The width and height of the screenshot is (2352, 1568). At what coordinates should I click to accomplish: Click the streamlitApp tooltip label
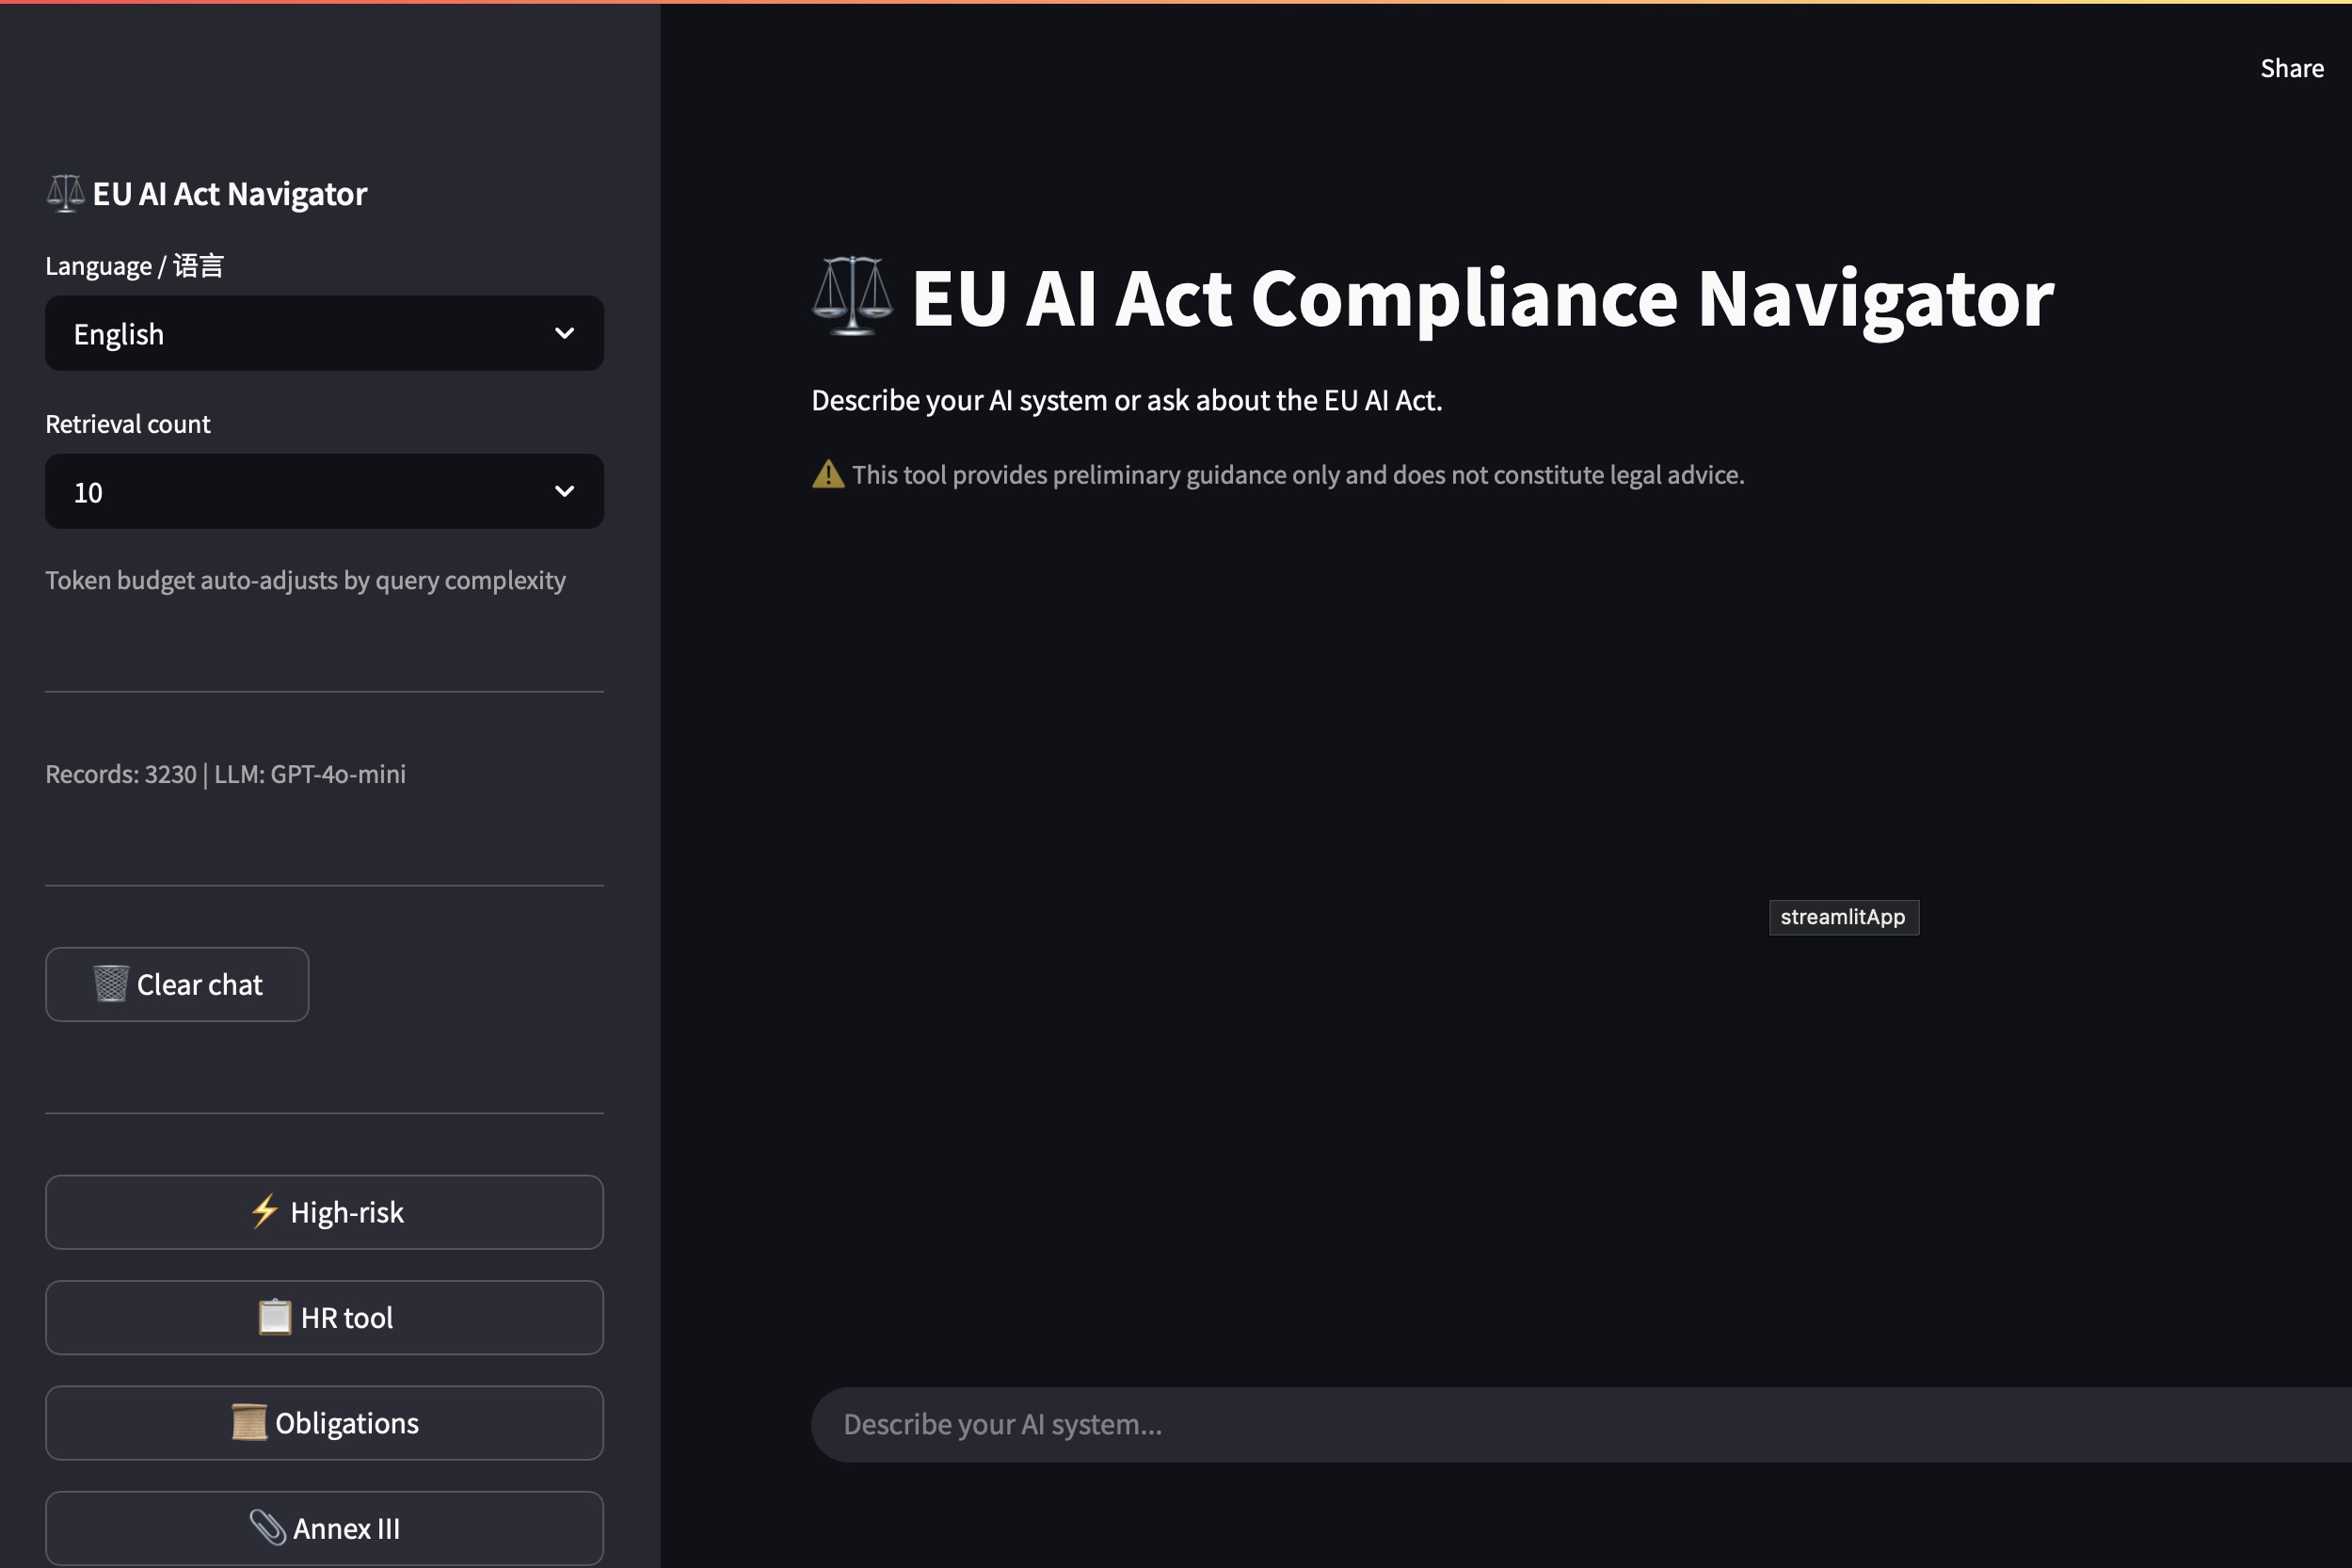(1843, 917)
